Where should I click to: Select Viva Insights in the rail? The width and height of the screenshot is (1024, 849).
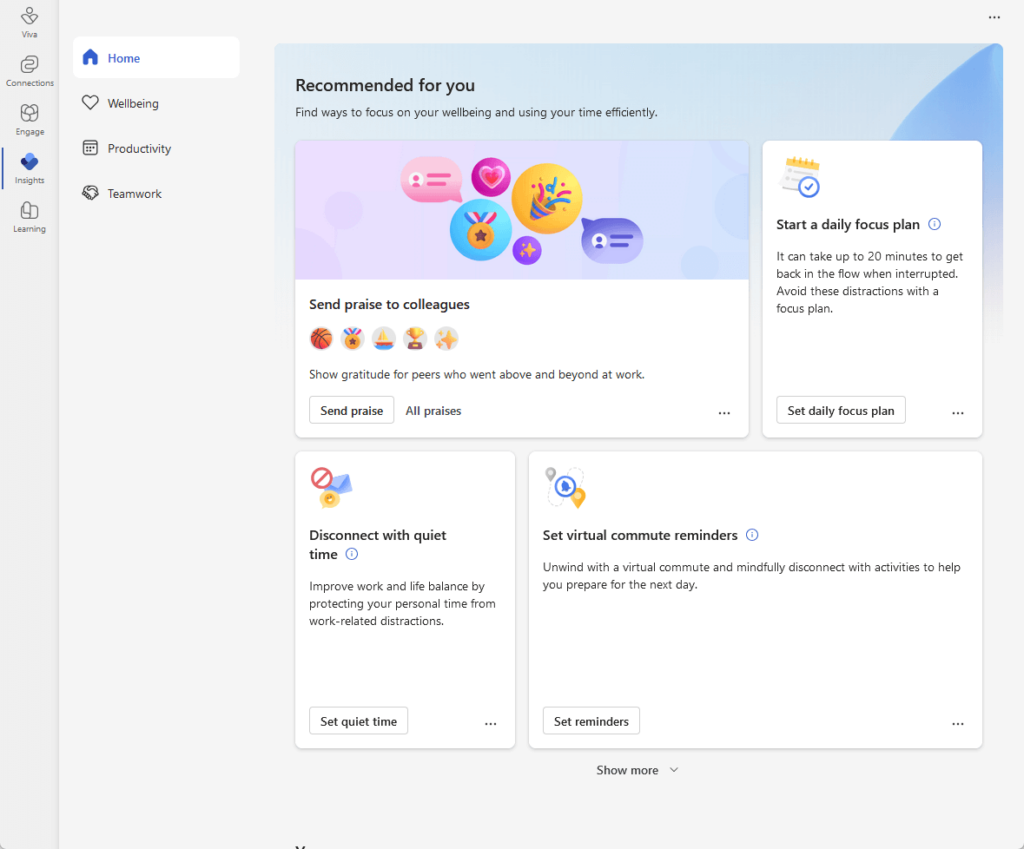point(29,168)
